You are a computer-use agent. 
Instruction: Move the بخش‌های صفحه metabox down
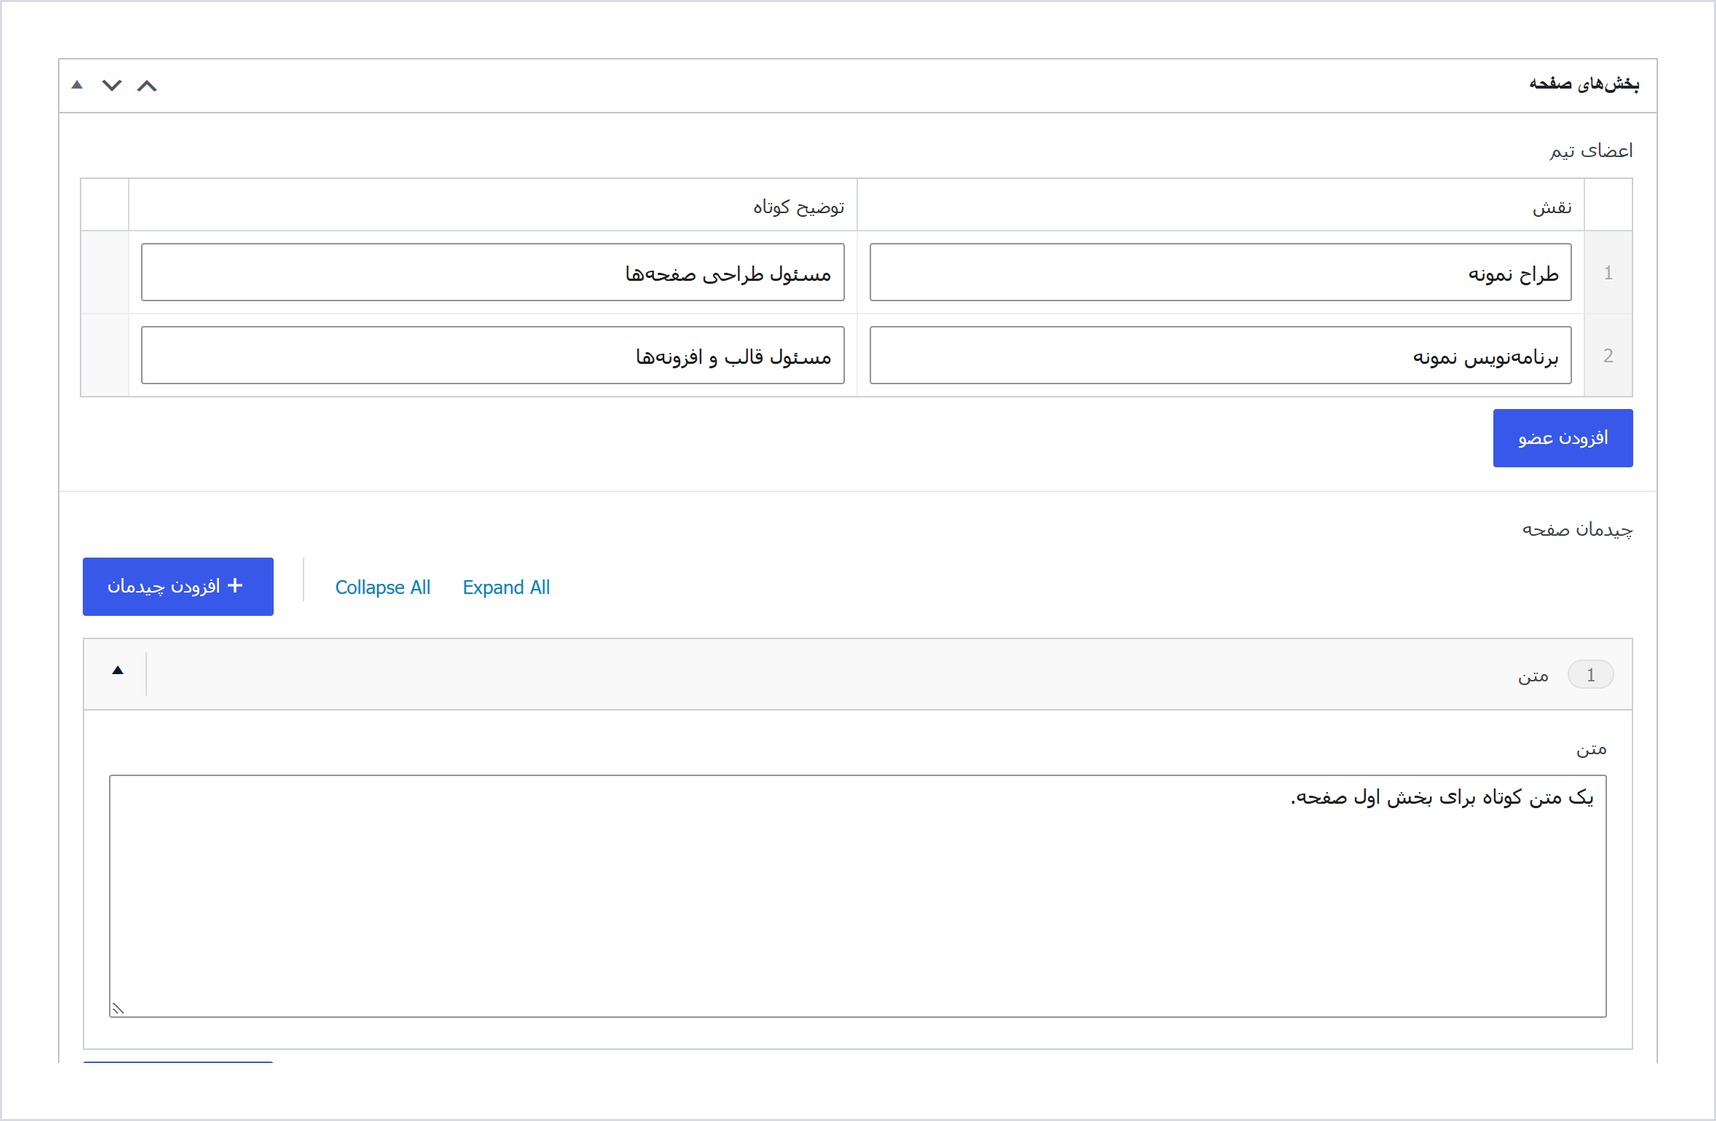[x=112, y=86]
